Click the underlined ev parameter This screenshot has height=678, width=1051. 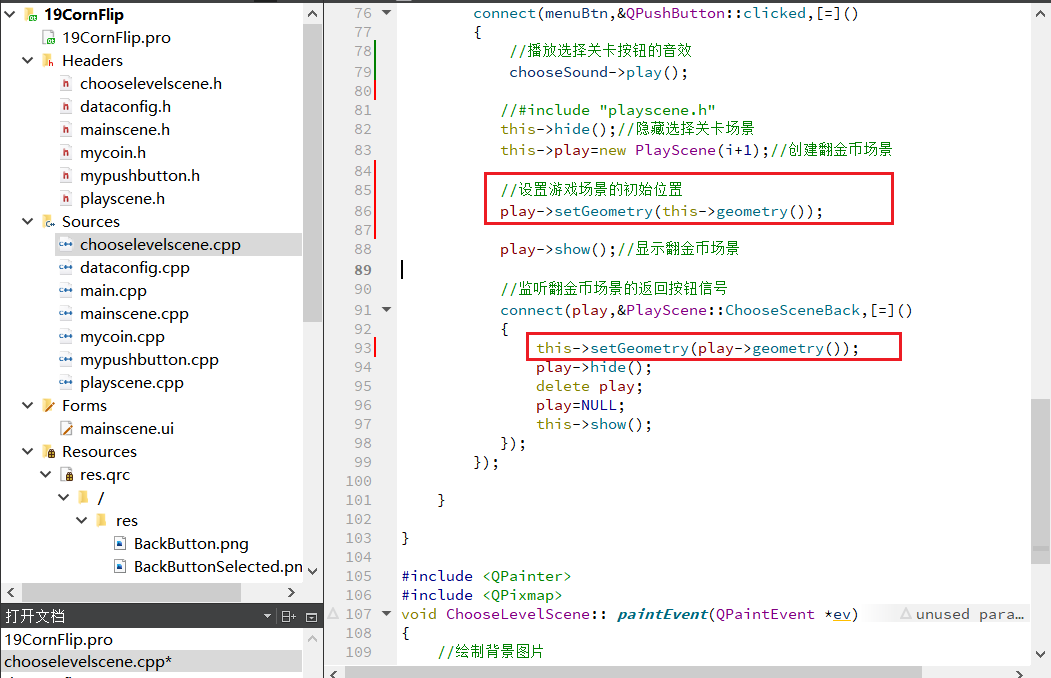842,614
